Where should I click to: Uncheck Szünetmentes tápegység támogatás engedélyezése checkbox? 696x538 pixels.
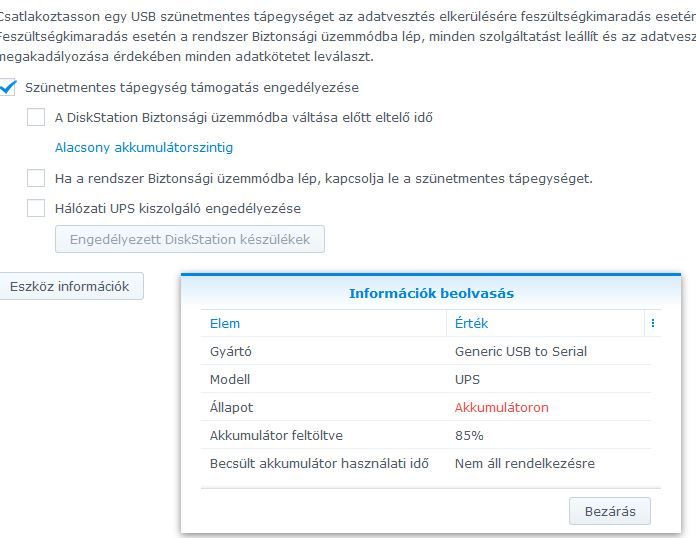coord(9,87)
